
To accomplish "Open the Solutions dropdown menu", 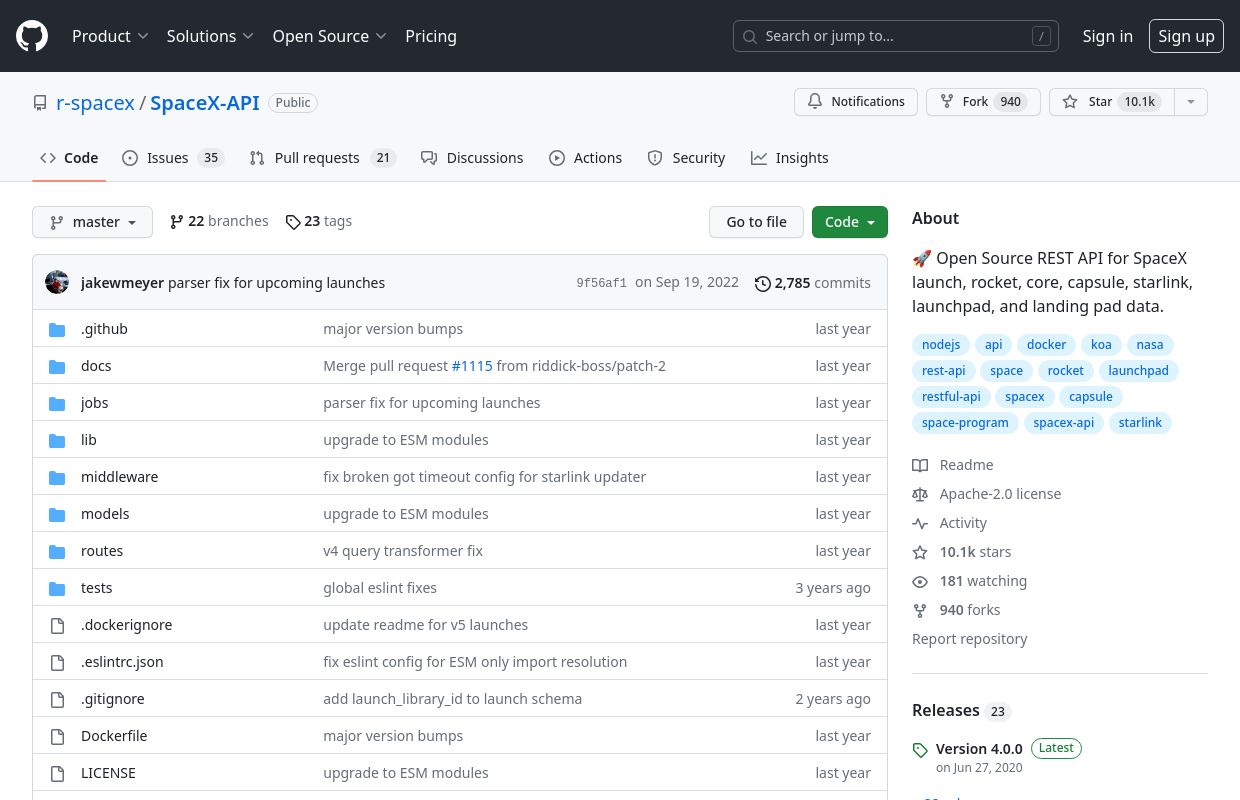I will [x=210, y=36].
